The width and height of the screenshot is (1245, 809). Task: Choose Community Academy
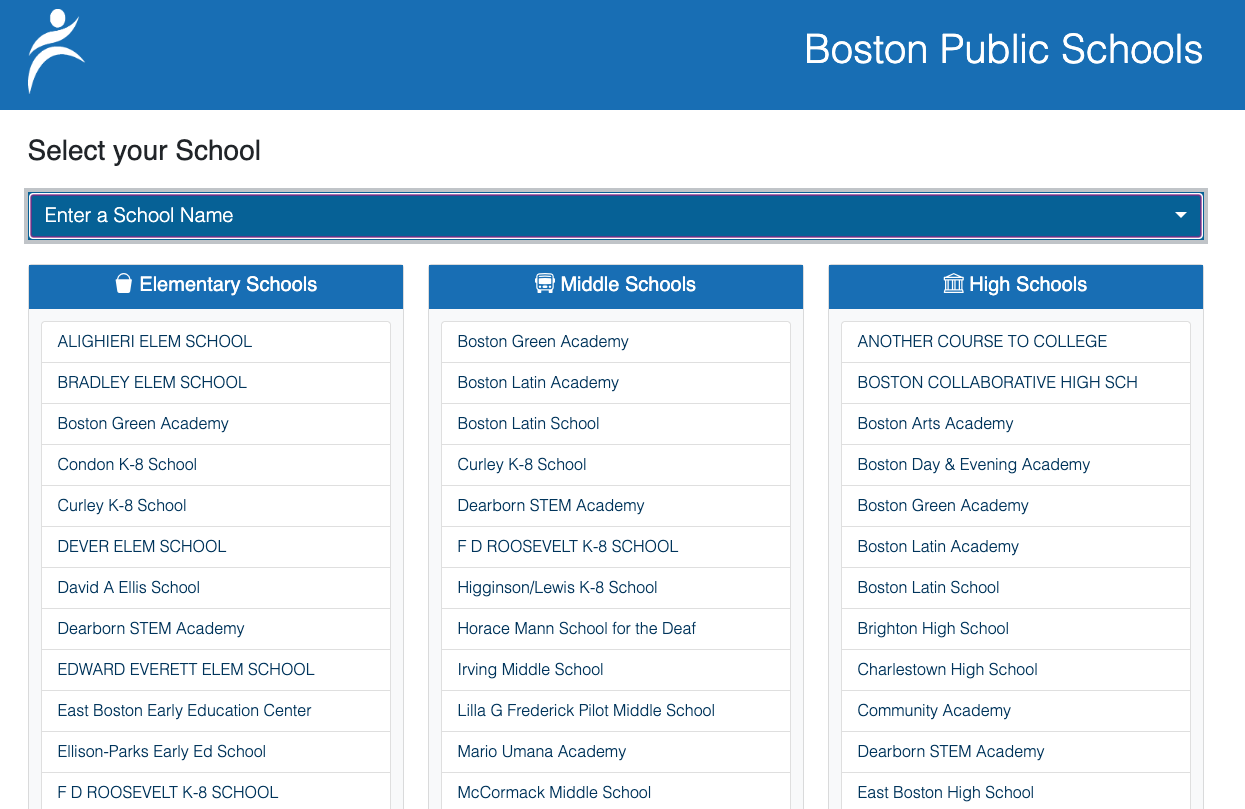tap(1016, 711)
